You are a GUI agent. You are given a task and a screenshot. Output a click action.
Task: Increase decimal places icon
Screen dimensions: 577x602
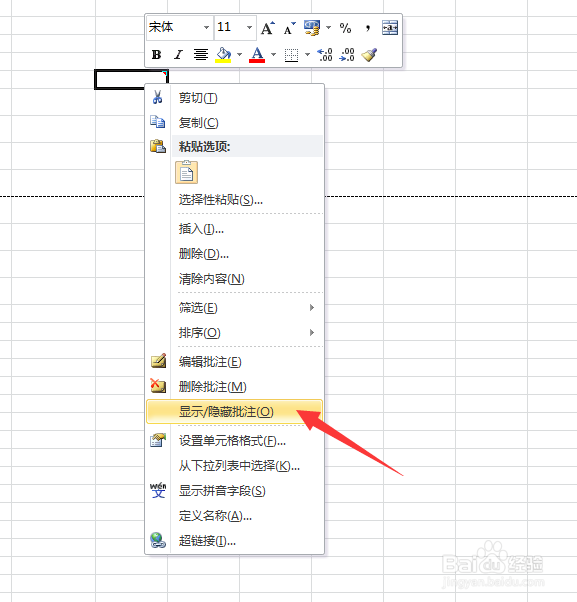point(324,55)
